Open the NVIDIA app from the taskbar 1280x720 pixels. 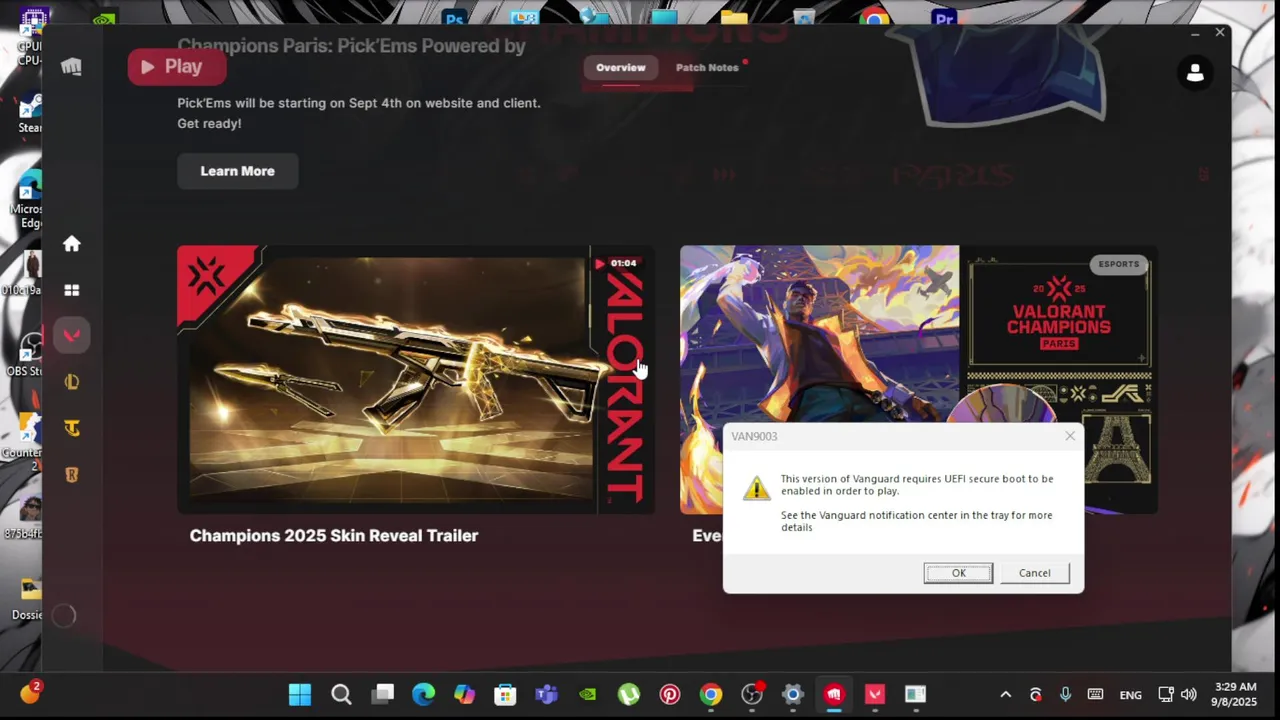point(588,694)
